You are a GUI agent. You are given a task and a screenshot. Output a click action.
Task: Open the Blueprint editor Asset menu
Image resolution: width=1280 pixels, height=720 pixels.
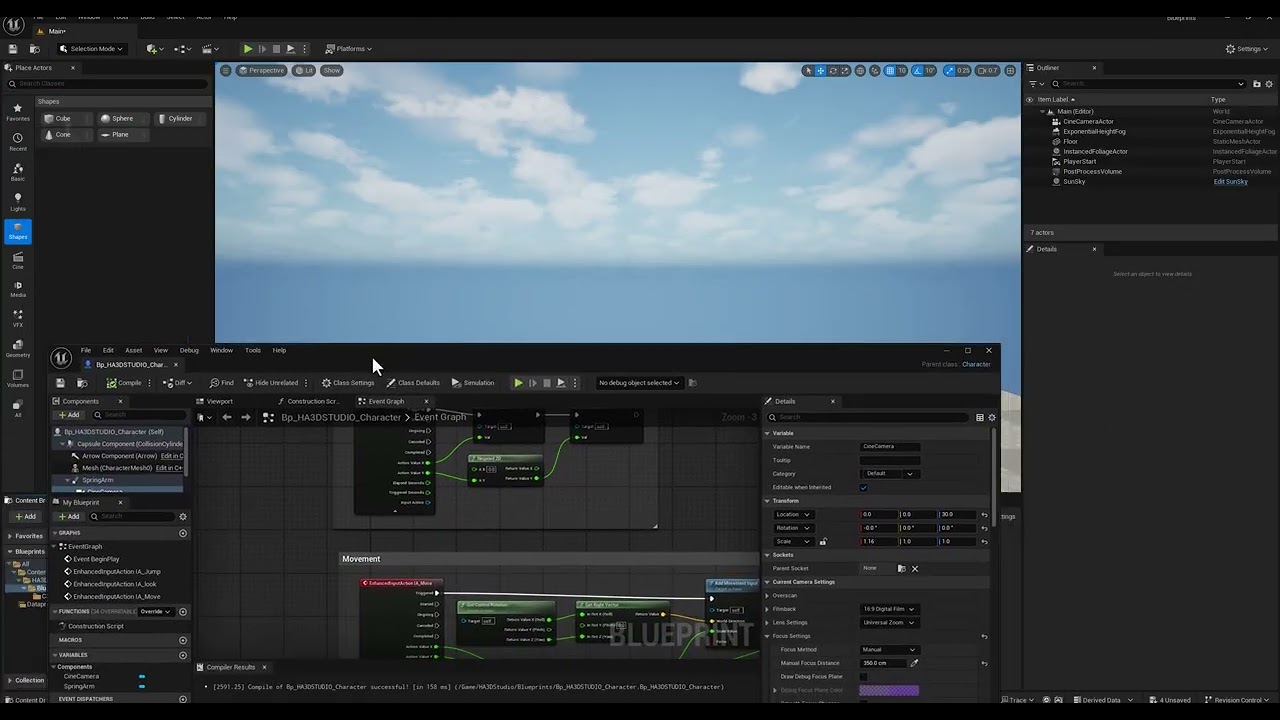pos(134,350)
